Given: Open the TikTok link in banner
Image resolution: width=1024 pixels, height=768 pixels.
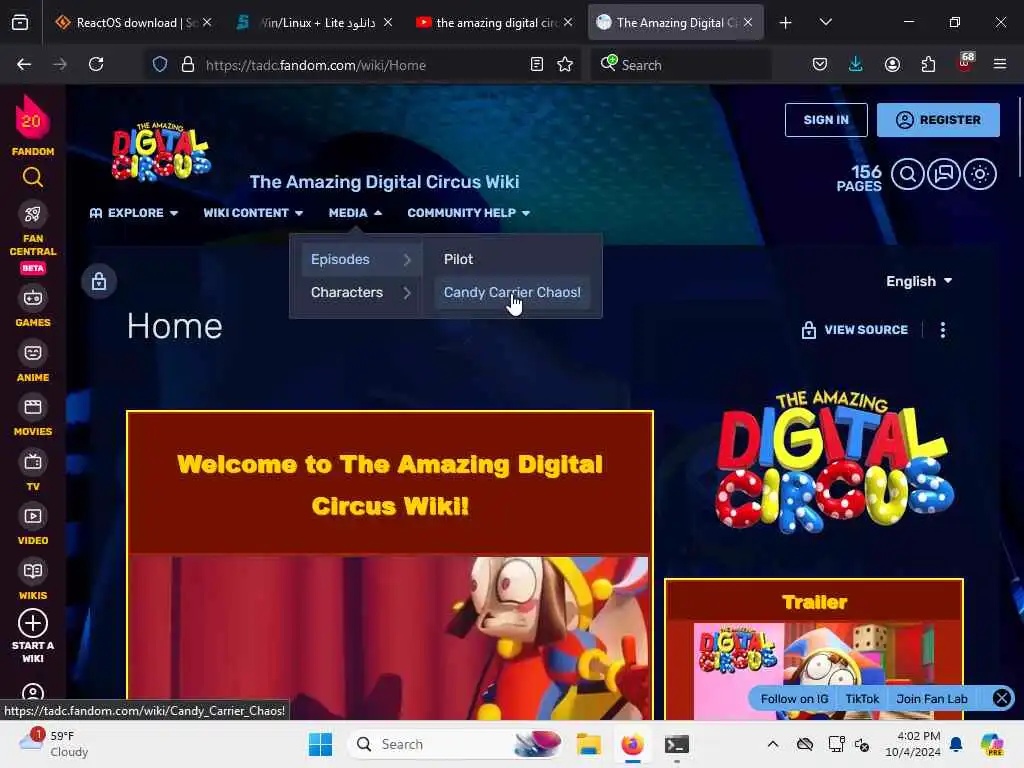Looking at the screenshot, I should click(x=862, y=699).
